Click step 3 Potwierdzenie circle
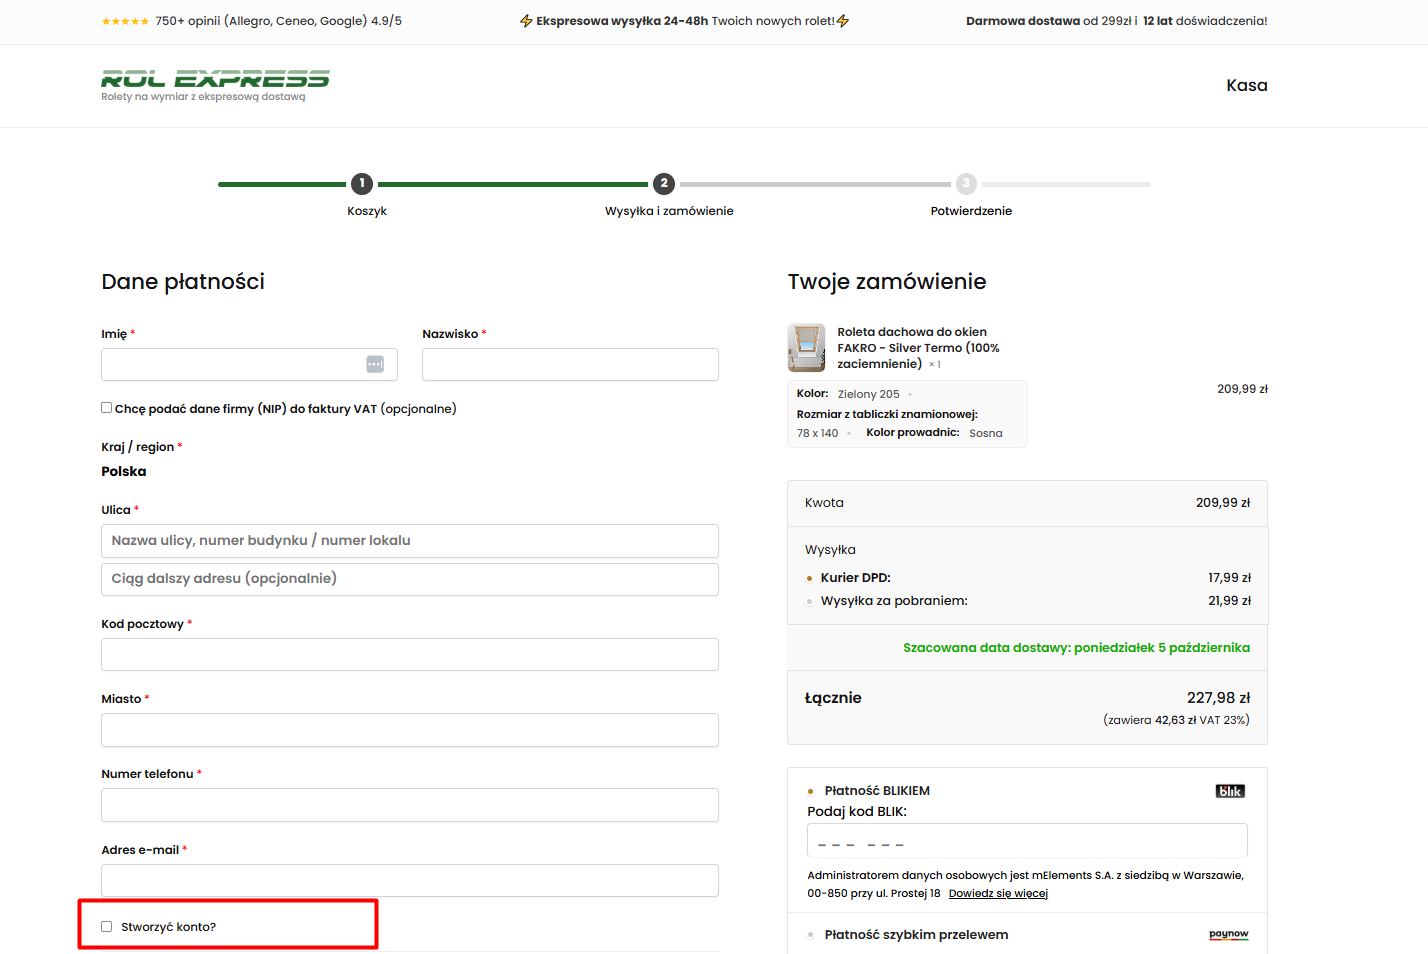1428x954 pixels. (x=966, y=184)
